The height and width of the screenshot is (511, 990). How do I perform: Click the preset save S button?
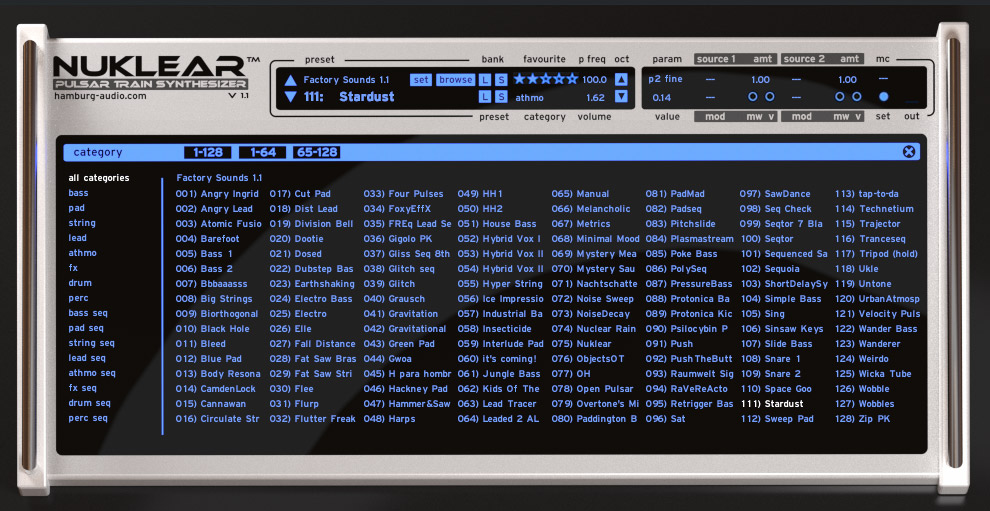coord(500,97)
